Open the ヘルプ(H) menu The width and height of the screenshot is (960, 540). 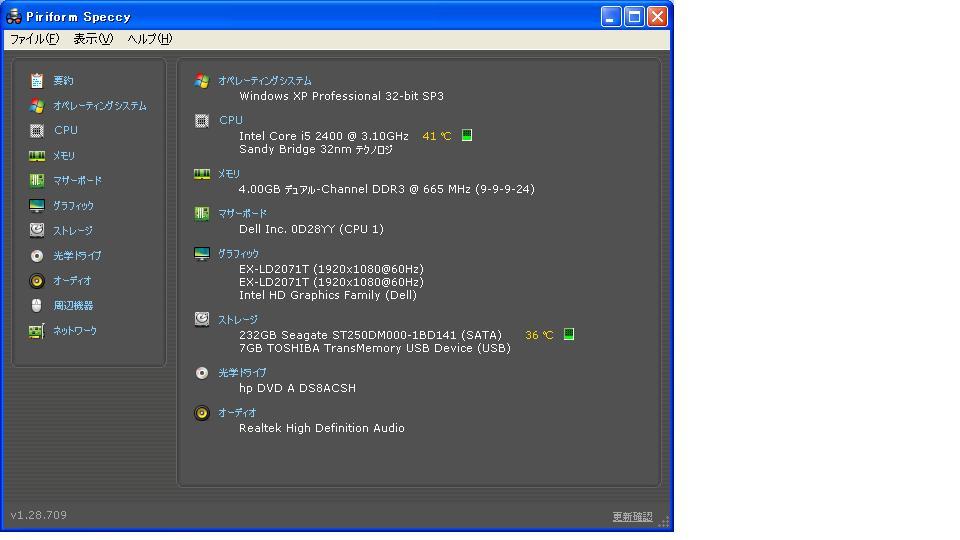tap(149, 39)
